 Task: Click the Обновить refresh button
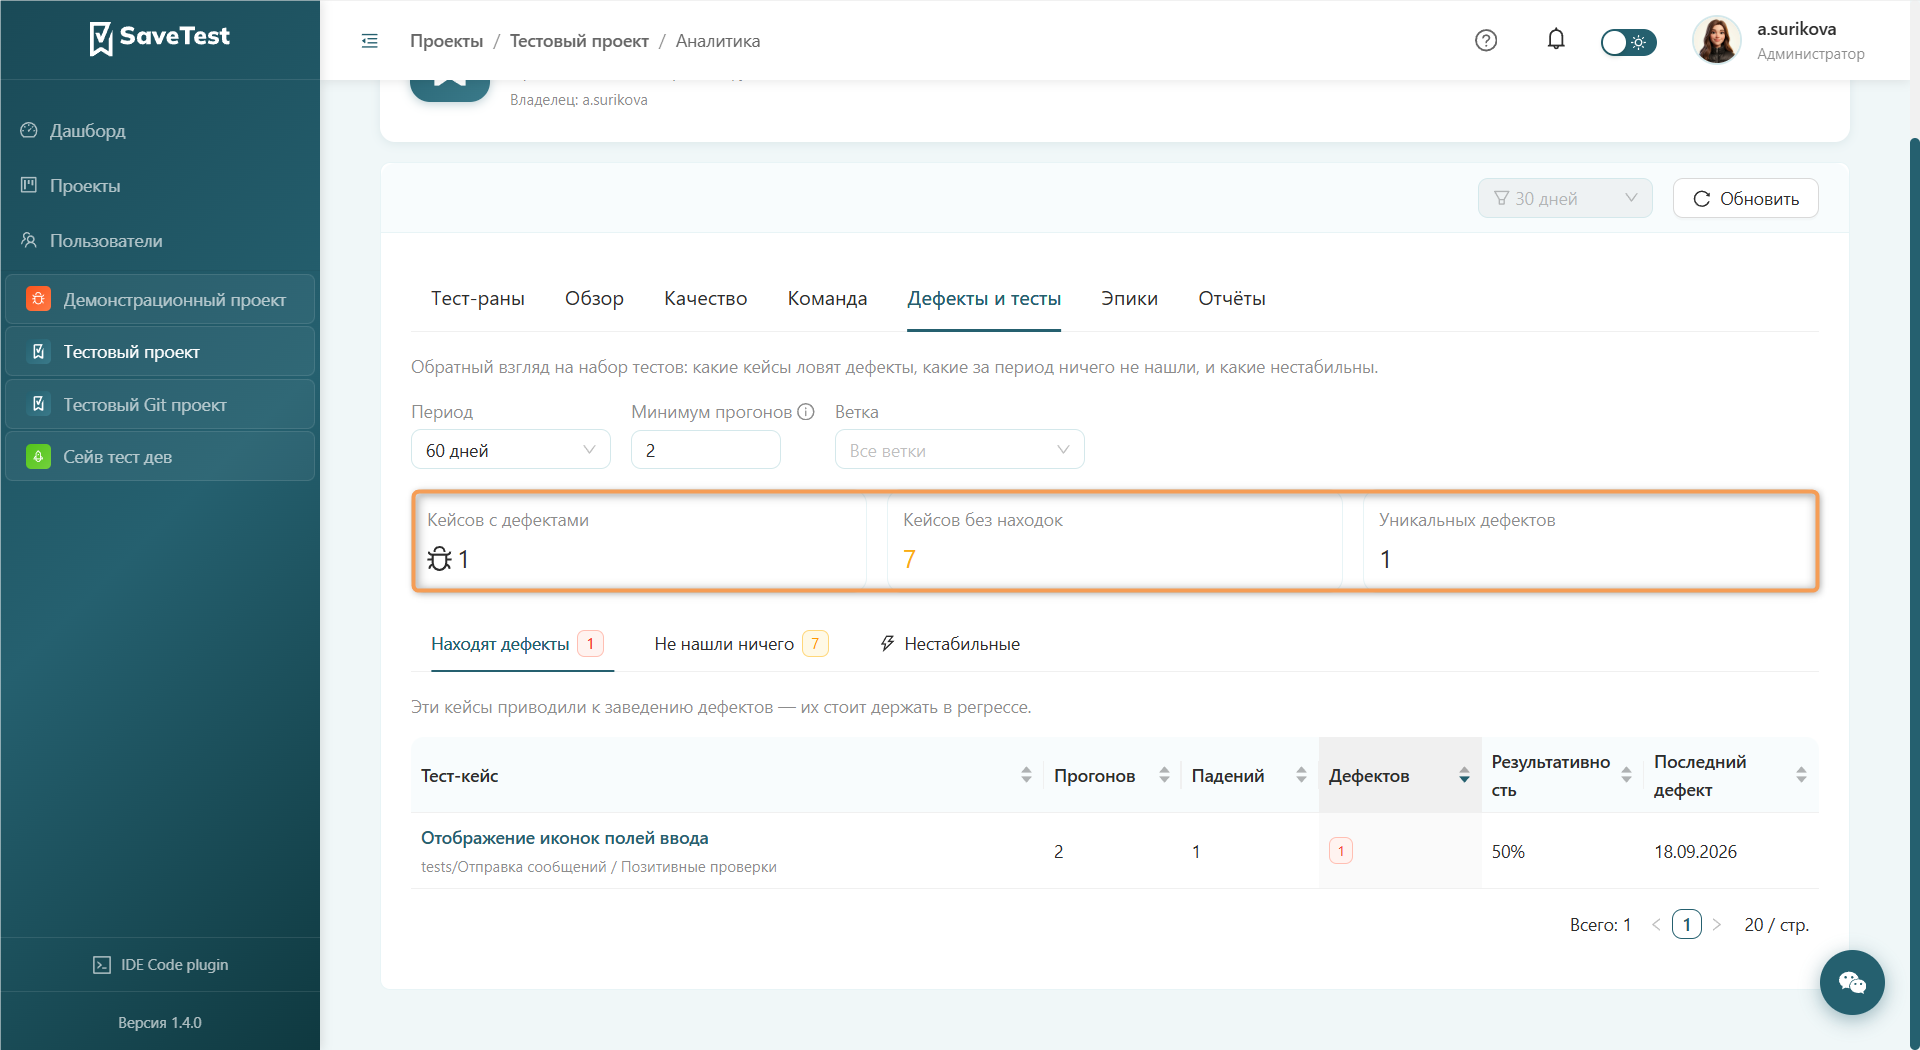pyautogui.click(x=1746, y=198)
